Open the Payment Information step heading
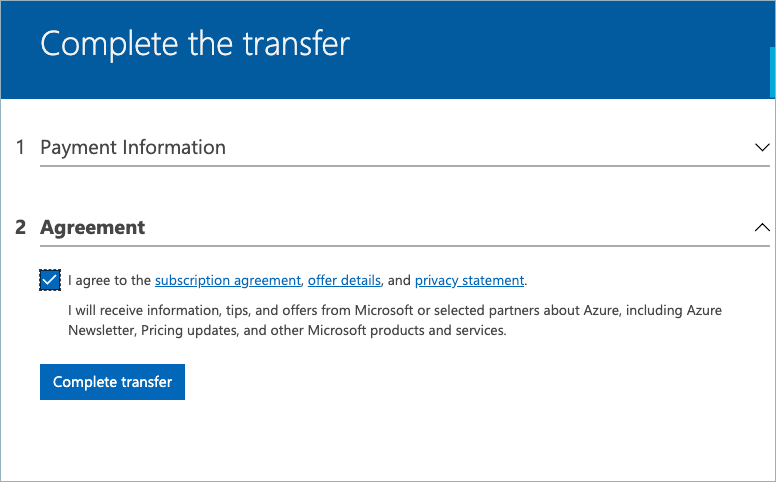 pyautogui.click(x=133, y=147)
